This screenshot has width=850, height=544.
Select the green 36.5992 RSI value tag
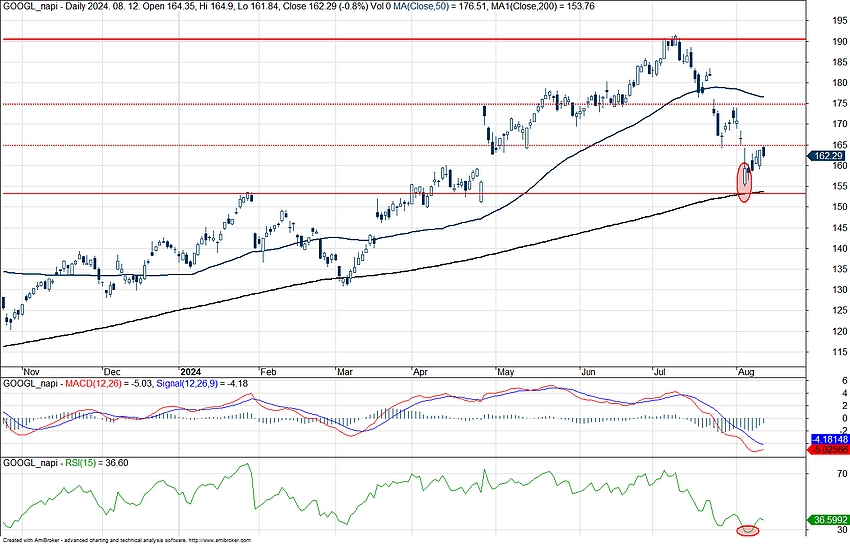coord(828,520)
